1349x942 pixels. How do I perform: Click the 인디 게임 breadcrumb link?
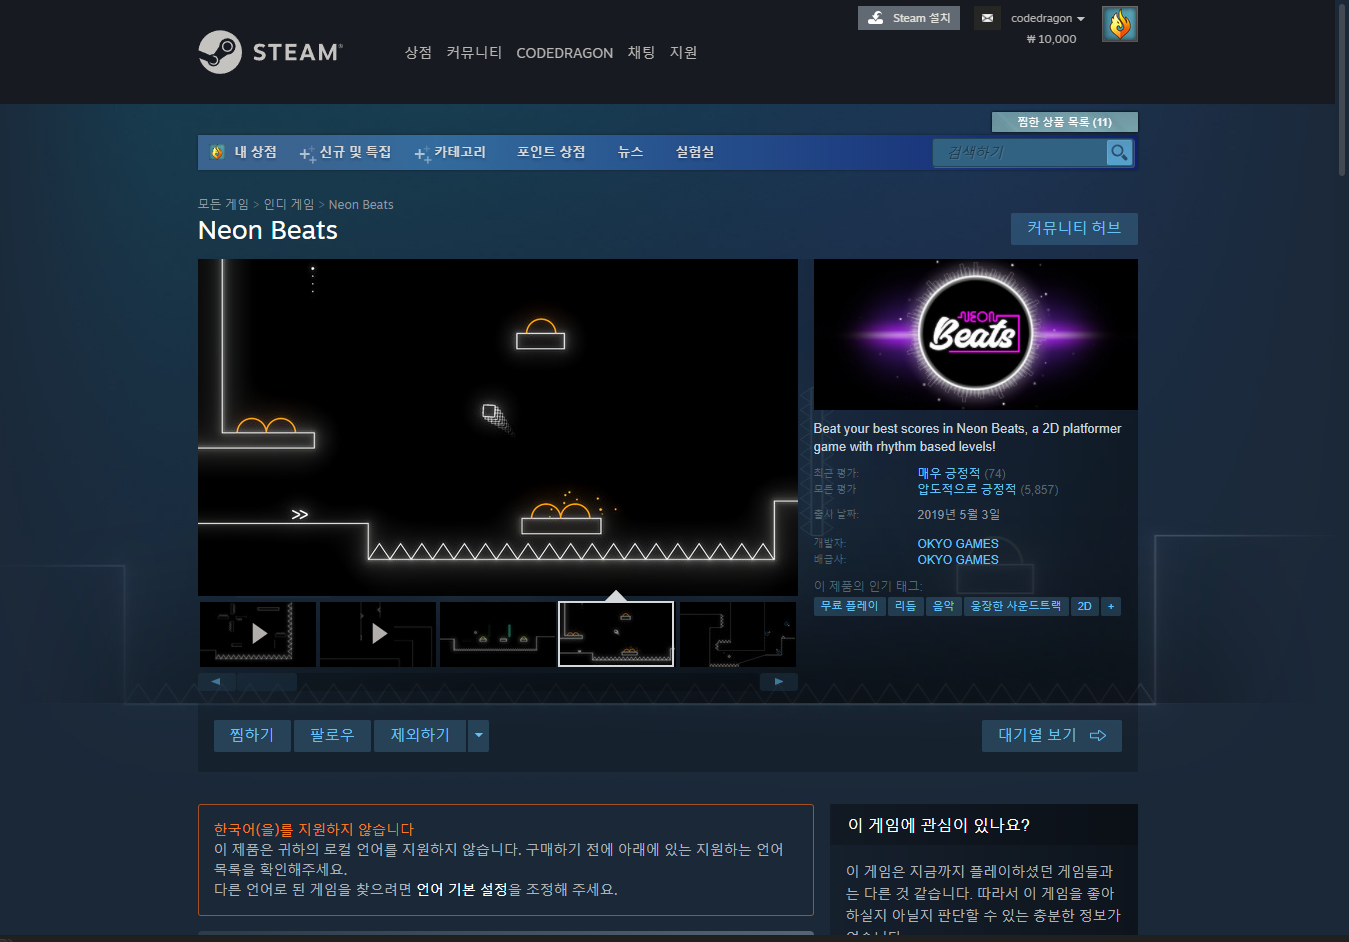click(x=289, y=204)
